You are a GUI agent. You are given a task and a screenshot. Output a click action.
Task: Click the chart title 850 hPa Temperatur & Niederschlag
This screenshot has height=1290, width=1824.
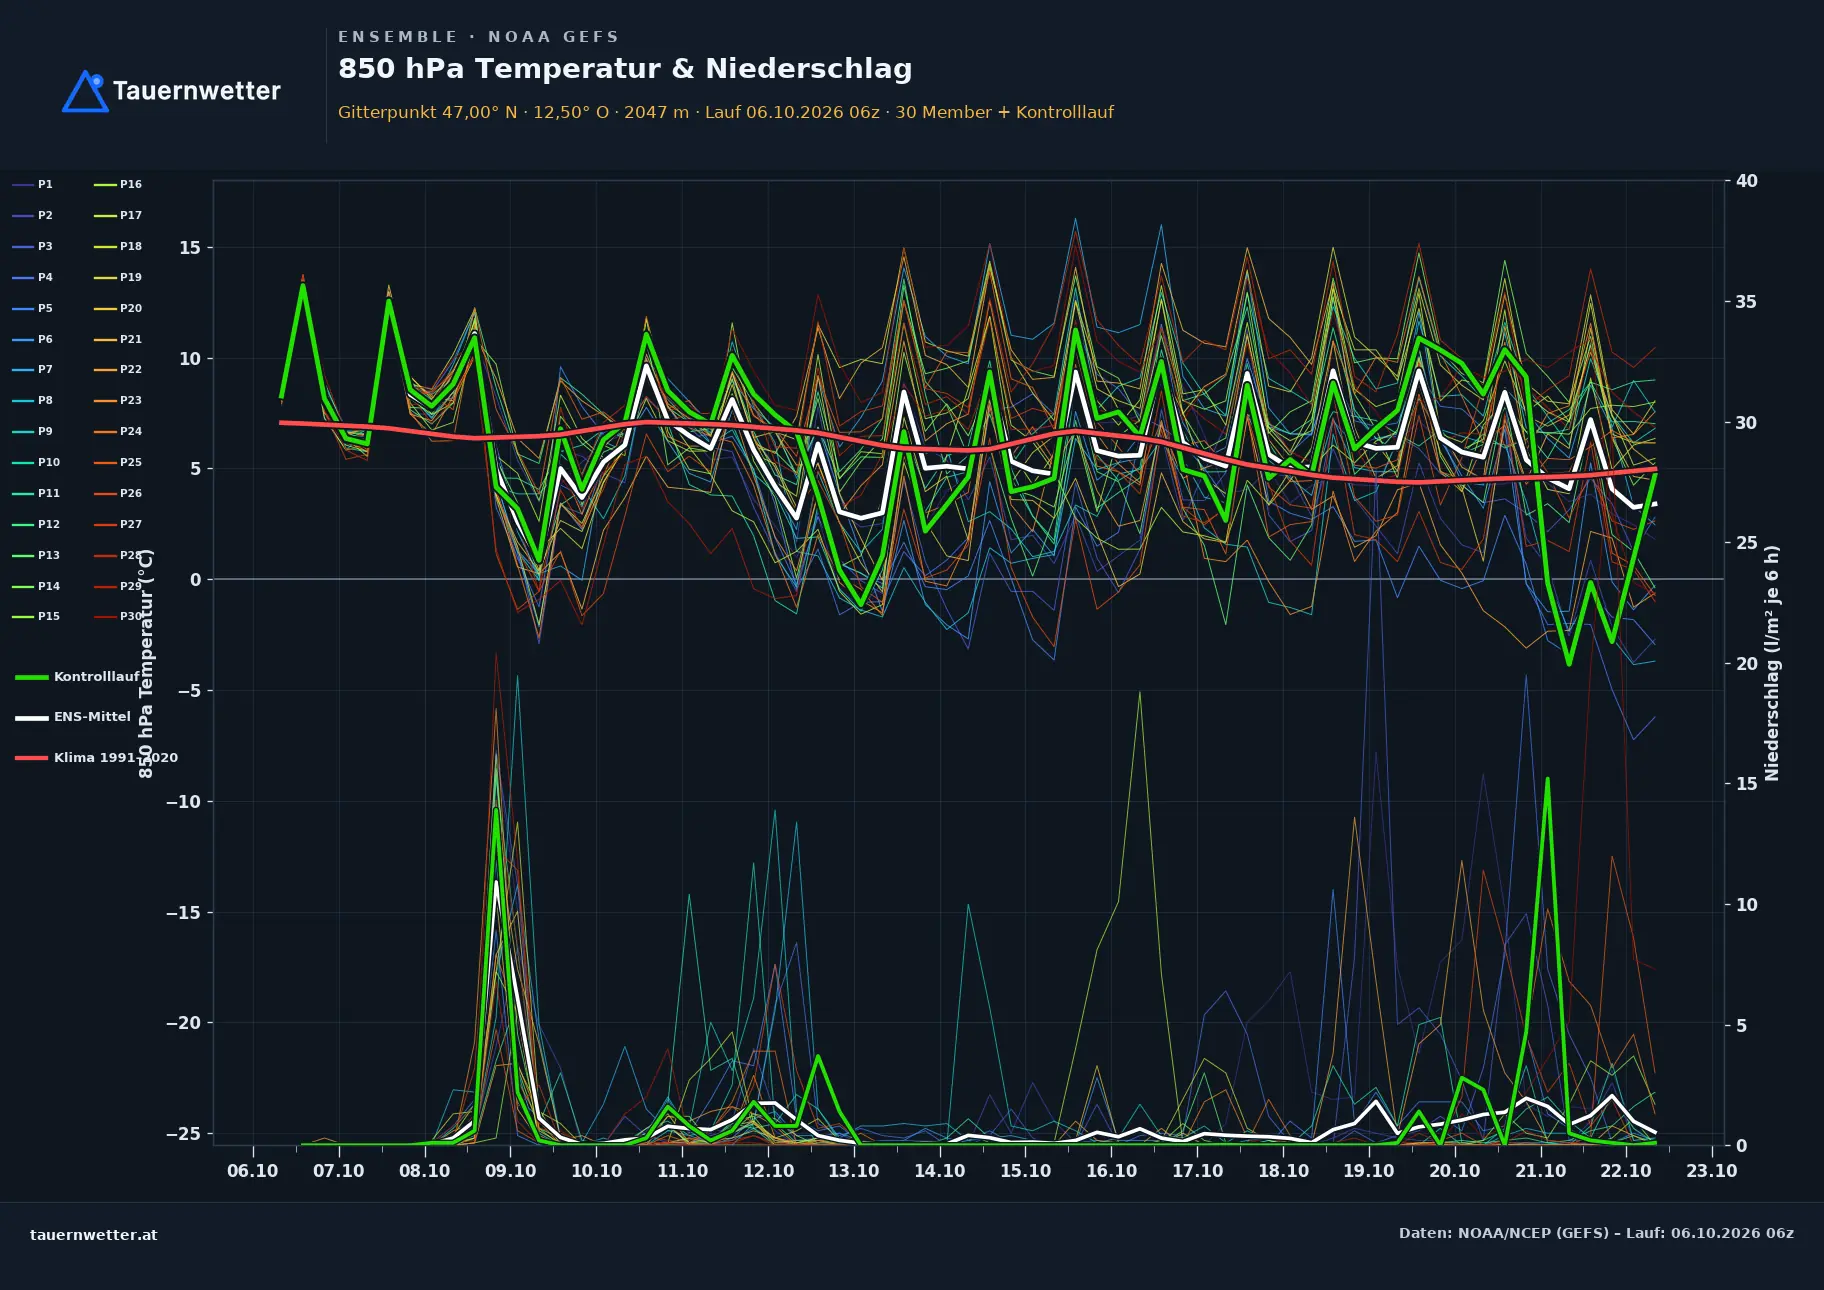(x=625, y=68)
